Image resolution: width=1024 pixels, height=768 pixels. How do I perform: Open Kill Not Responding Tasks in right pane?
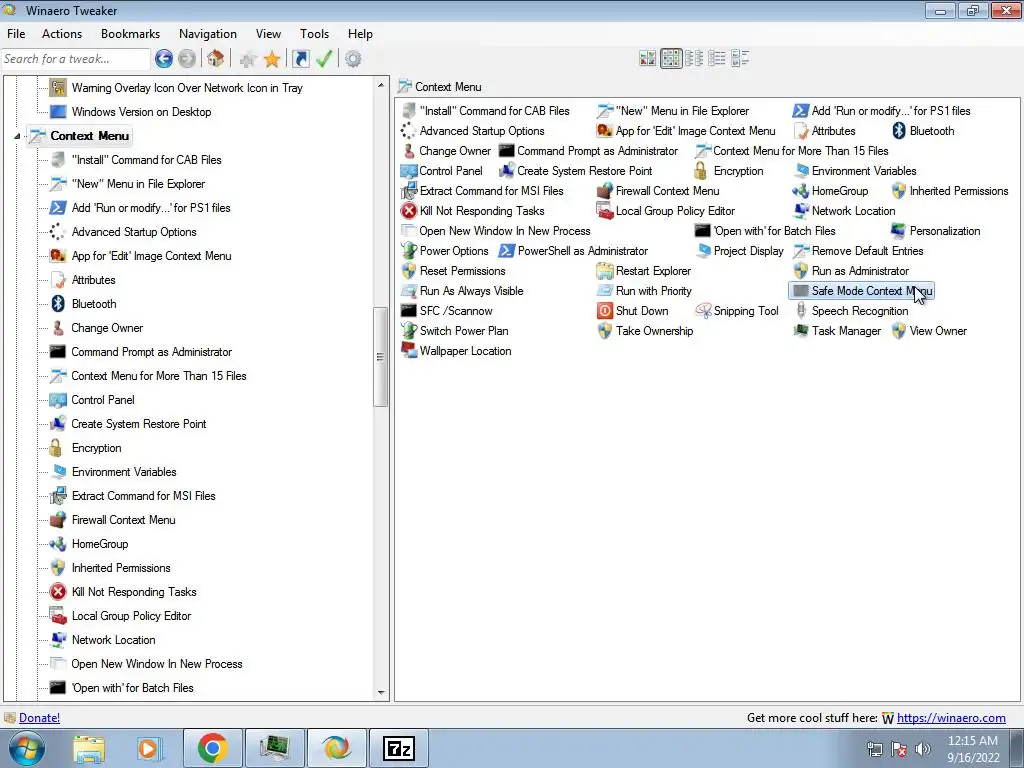473,211
